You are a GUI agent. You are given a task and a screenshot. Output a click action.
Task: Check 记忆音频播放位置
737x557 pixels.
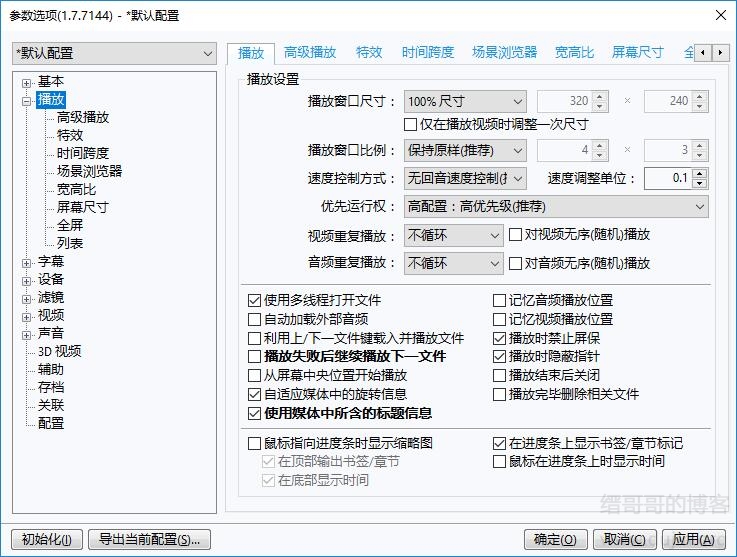pos(499,300)
